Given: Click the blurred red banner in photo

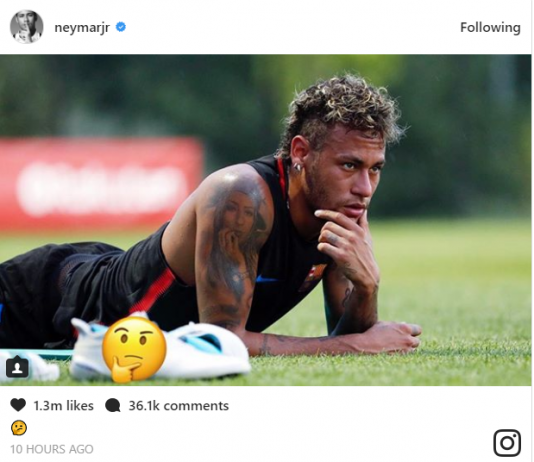Looking at the screenshot, I should click(x=101, y=185).
